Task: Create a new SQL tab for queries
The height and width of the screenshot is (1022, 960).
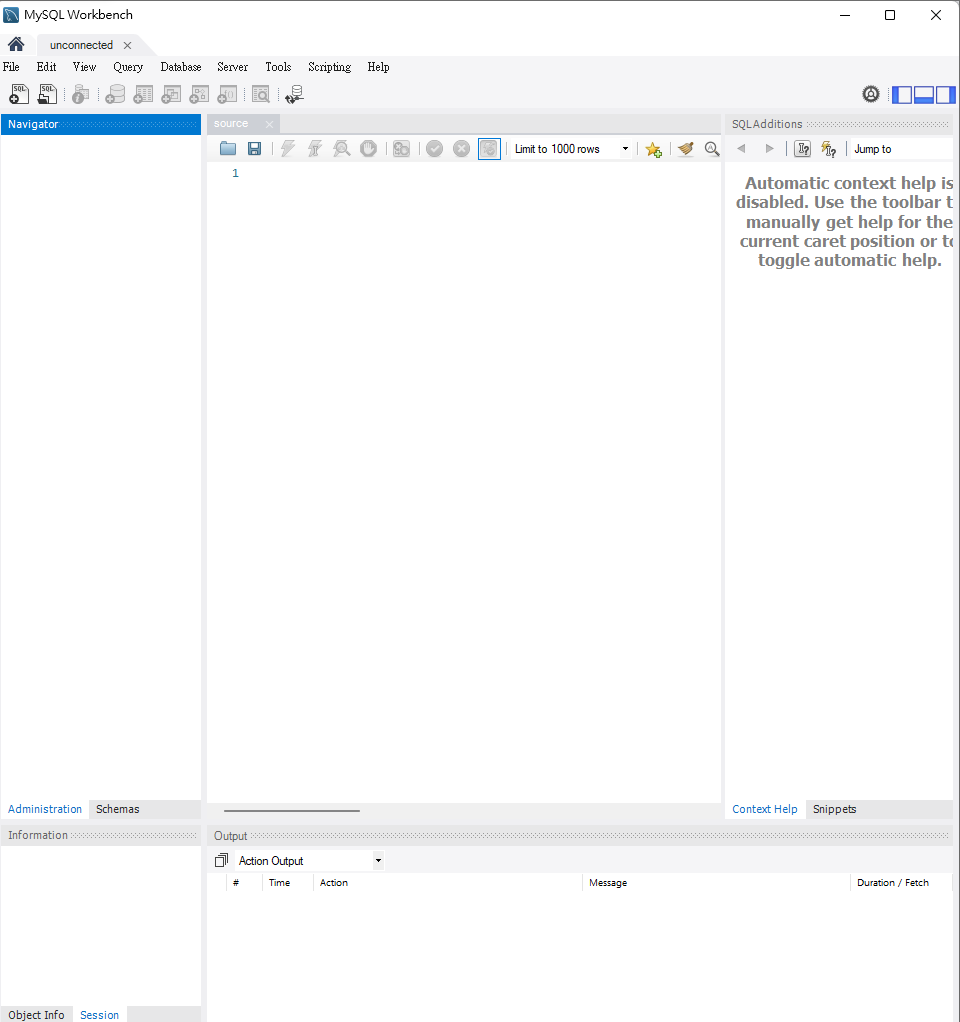Action: tap(19, 95)
